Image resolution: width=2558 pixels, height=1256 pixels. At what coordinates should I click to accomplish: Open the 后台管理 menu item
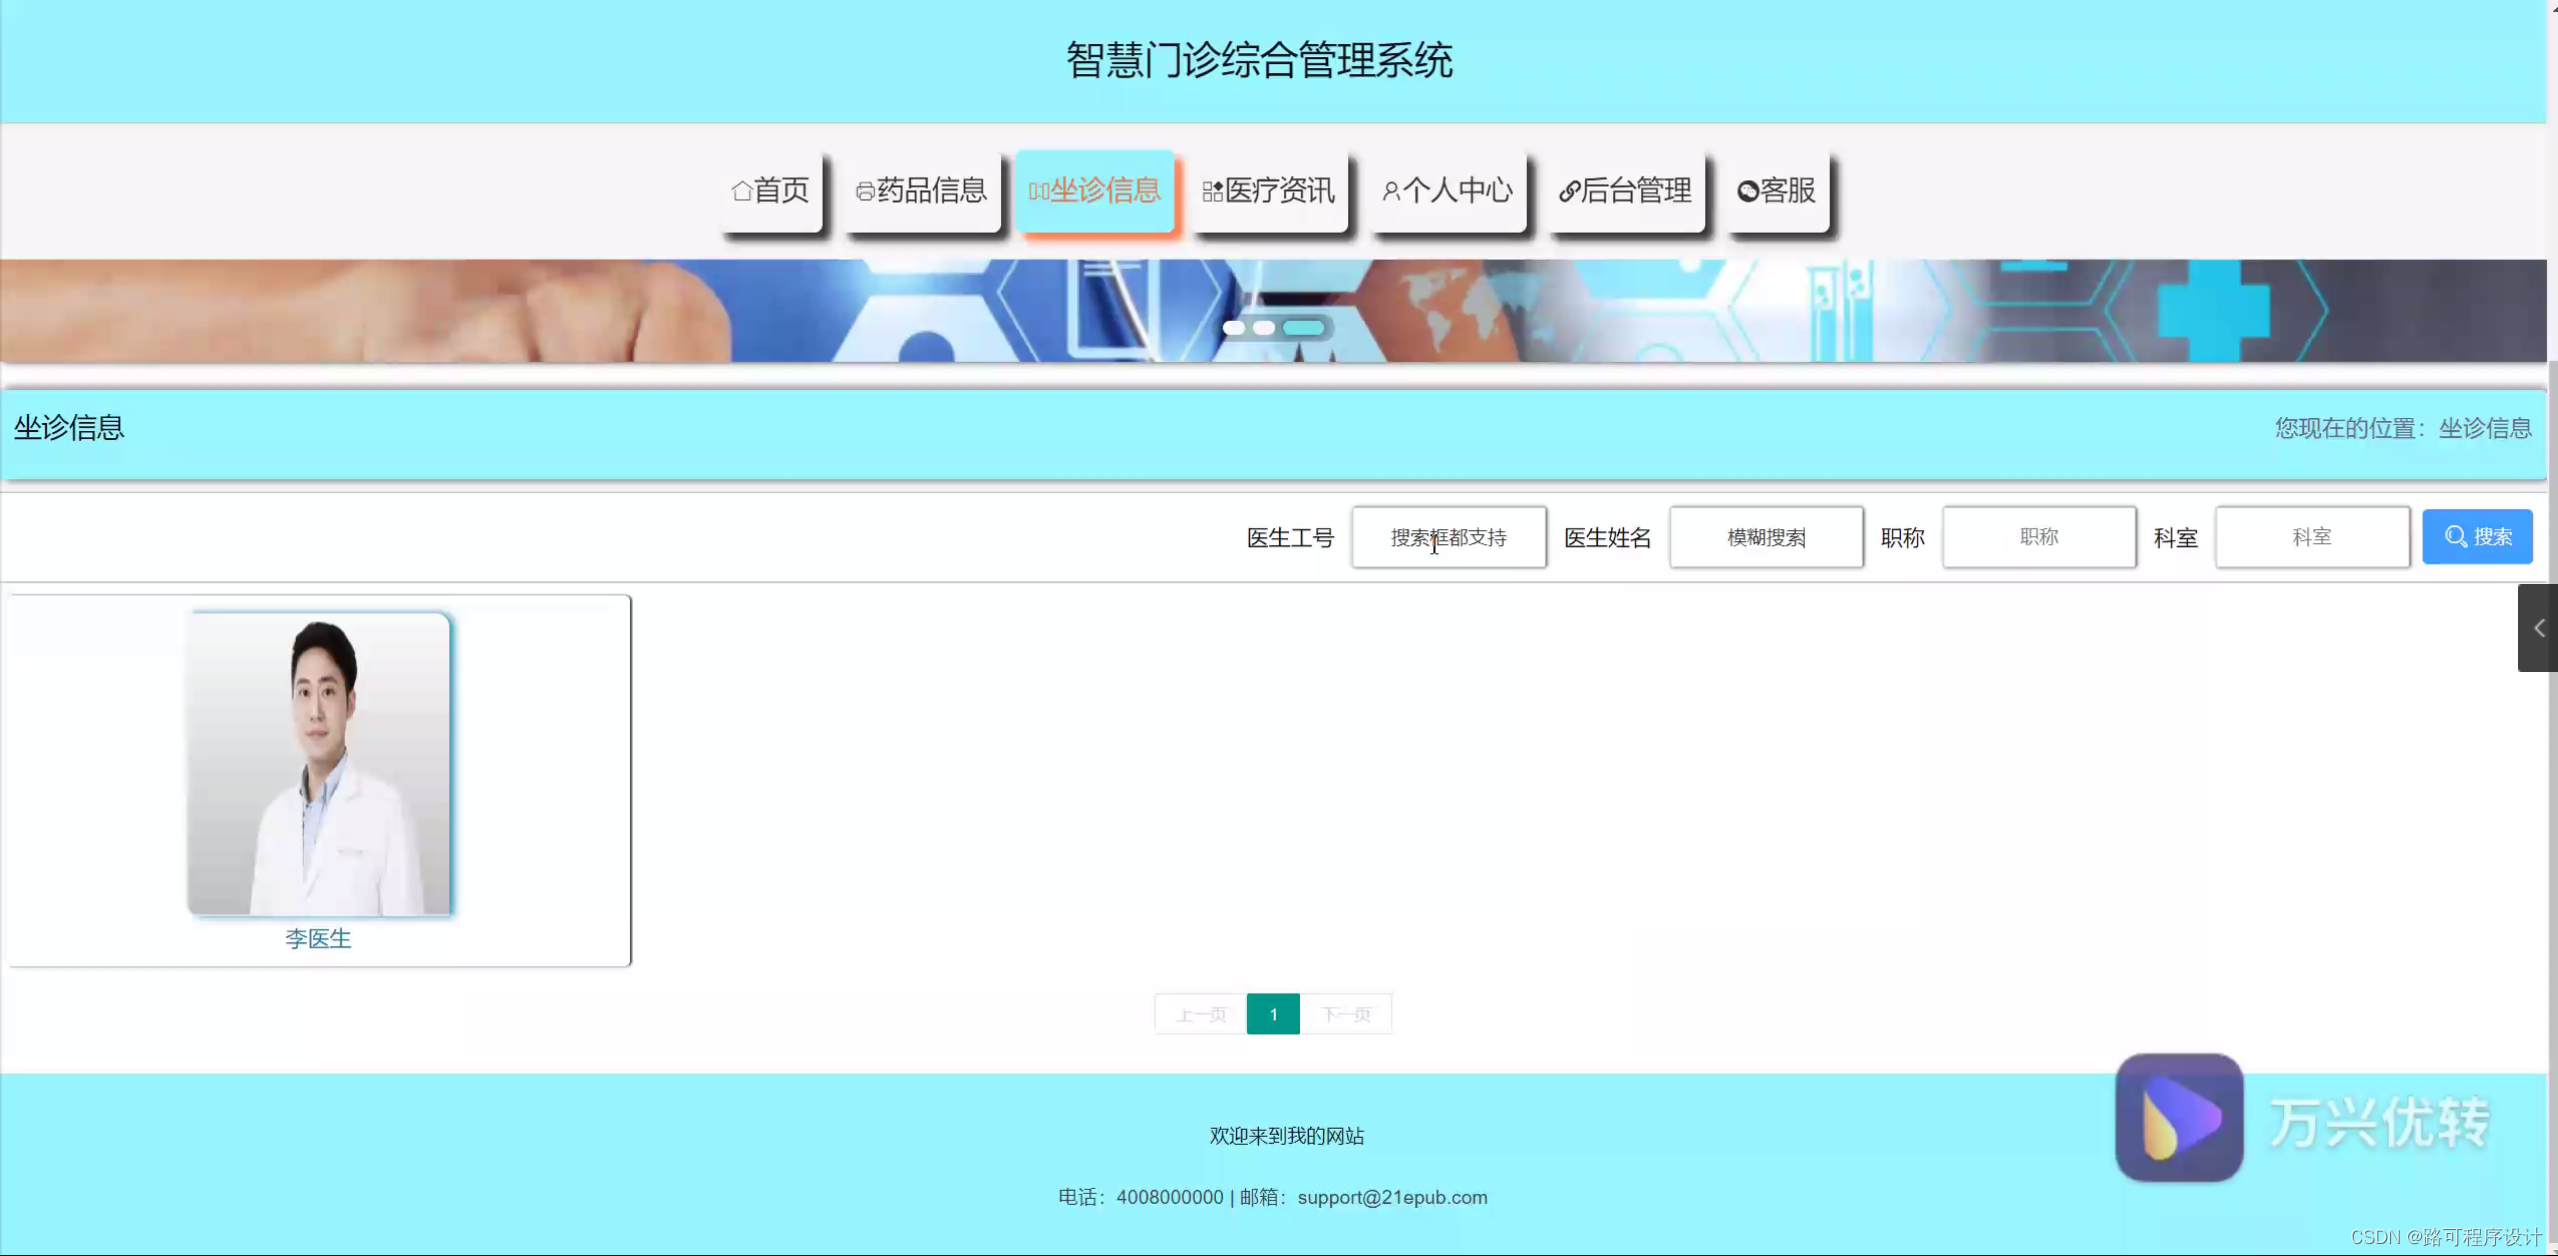(1626, 191)
